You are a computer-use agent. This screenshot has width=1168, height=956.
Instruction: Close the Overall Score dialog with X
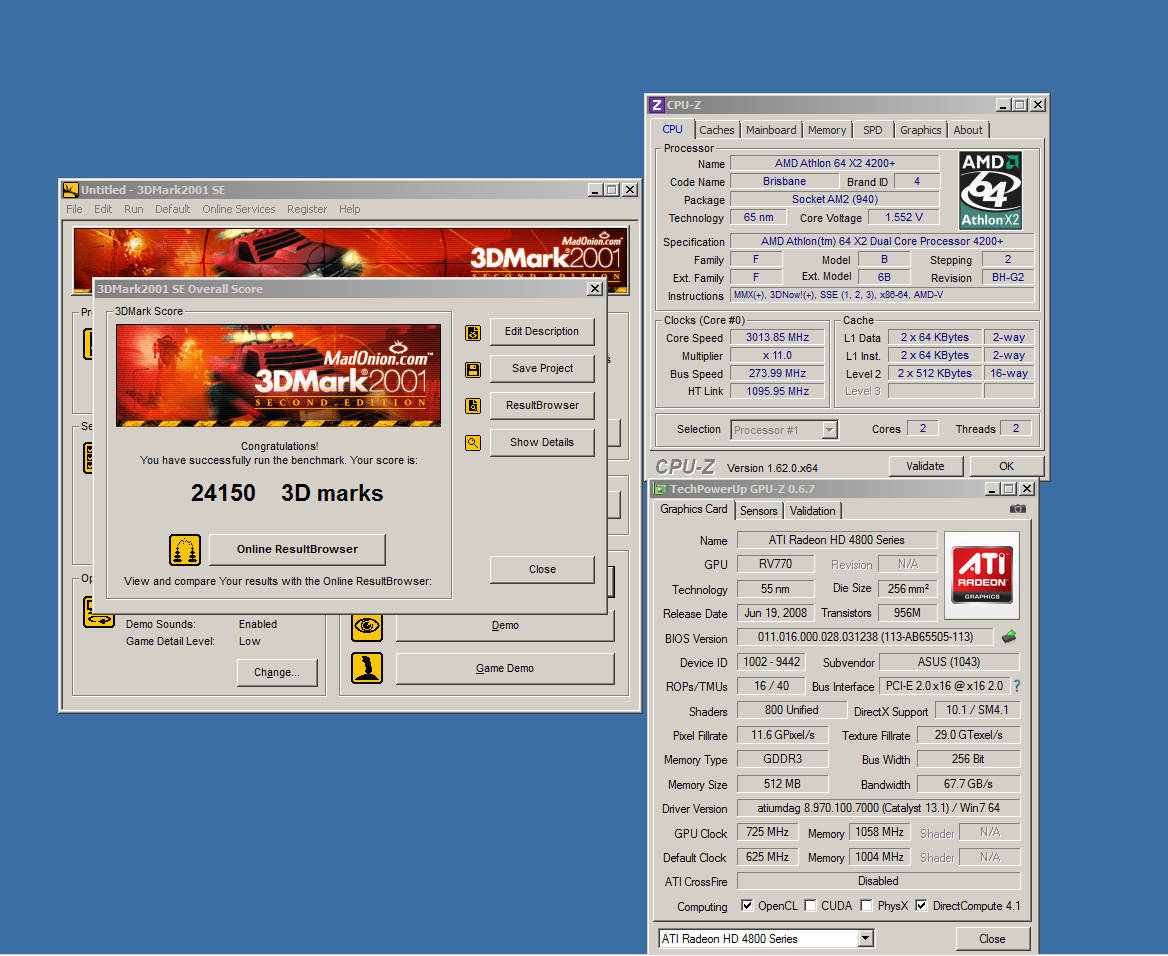[594, 289]
